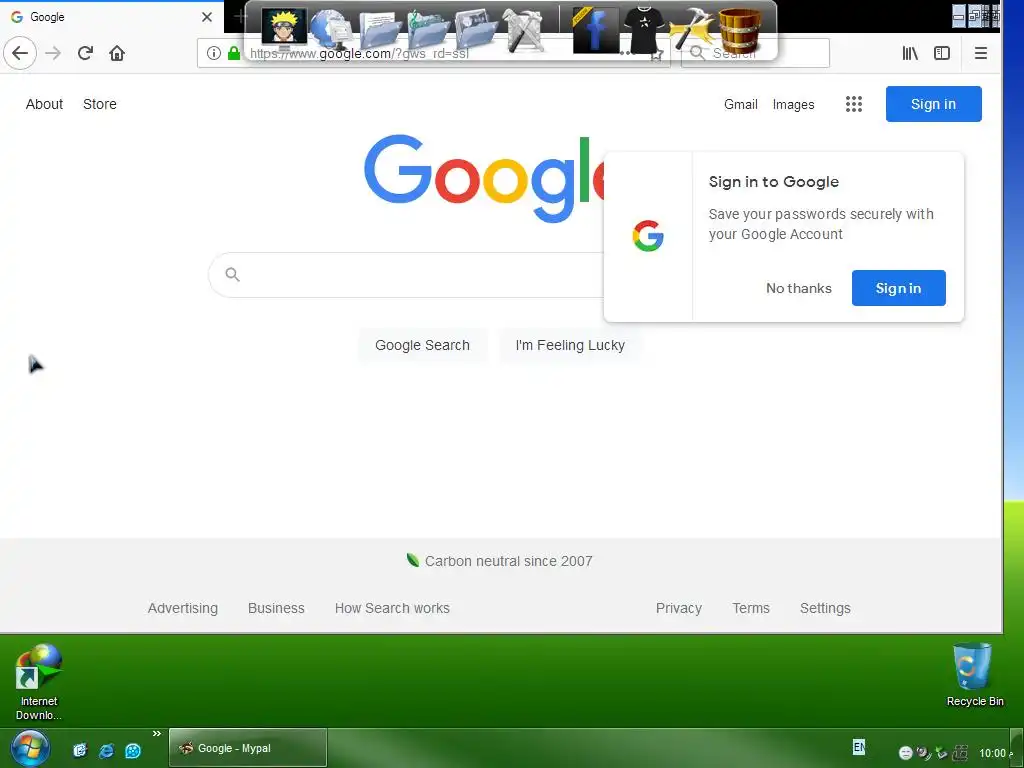Open Google Images link
Viewport: 1024px width, 768px height.
tap(793, 104)
